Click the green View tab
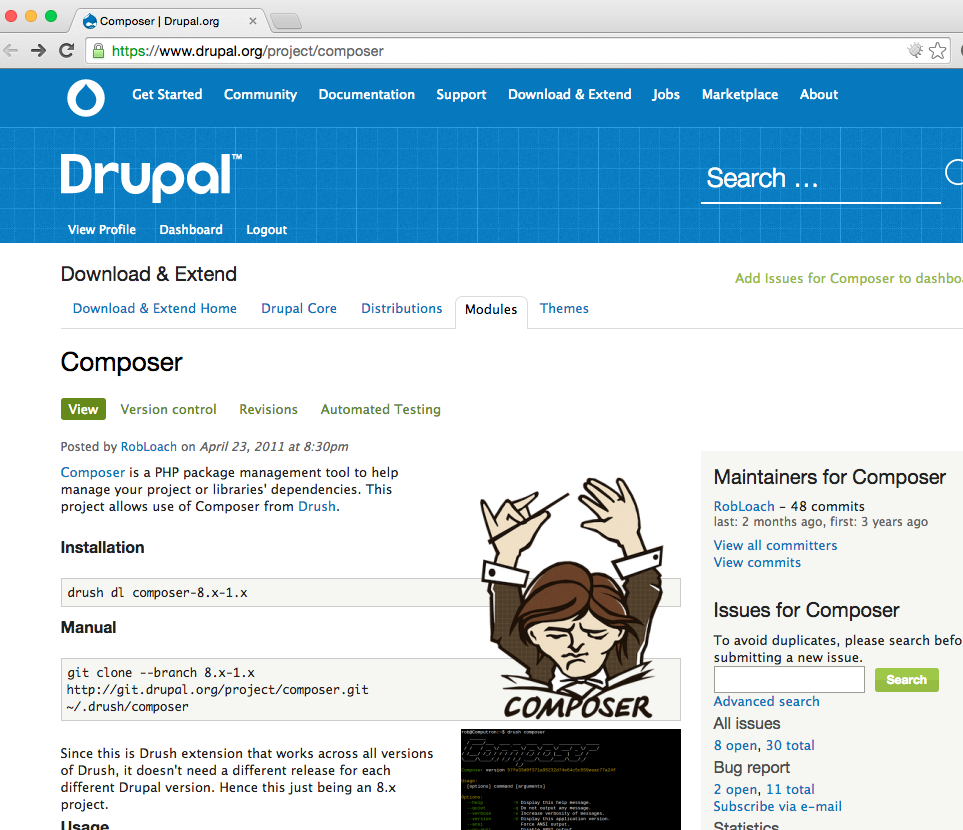The height and width of the screenshot is (830, 963). 84,409
